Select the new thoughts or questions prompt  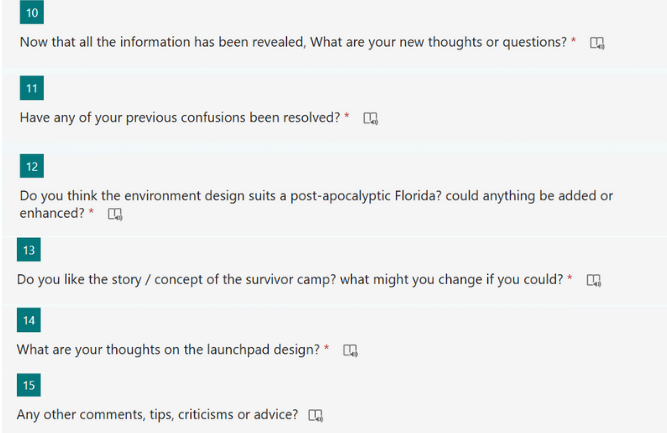coord(294,42)
